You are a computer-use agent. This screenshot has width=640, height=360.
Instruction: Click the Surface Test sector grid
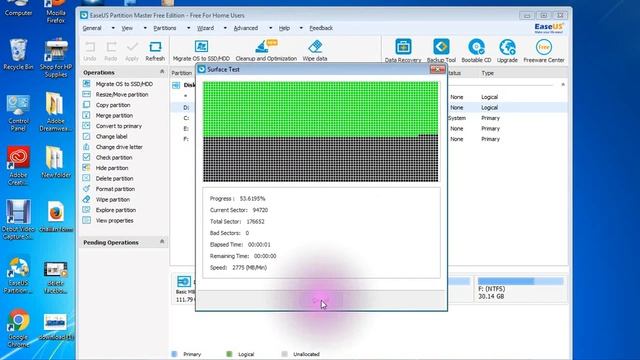(321, 131)
